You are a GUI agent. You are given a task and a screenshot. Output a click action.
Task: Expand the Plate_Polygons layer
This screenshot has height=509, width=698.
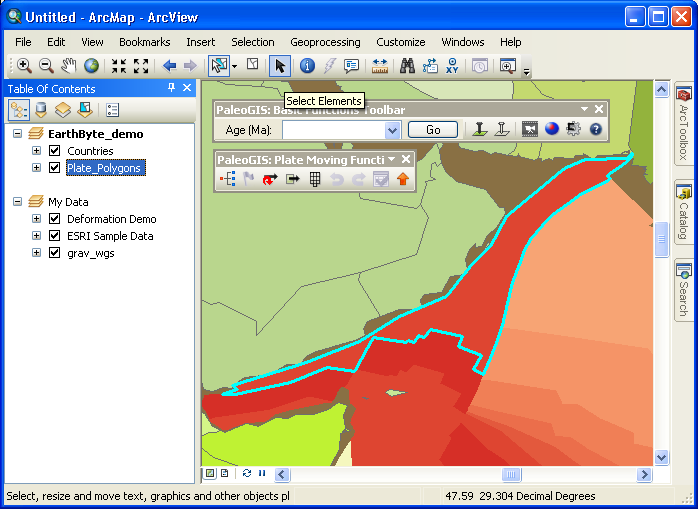click(37, 167)
